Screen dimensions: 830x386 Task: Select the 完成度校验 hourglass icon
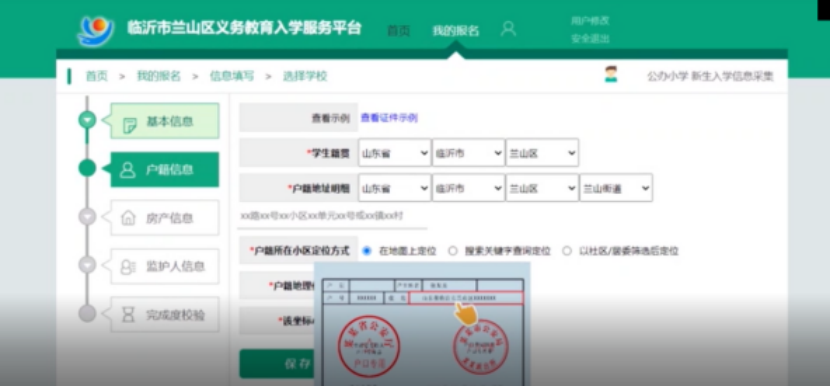[x=128, y=315]
